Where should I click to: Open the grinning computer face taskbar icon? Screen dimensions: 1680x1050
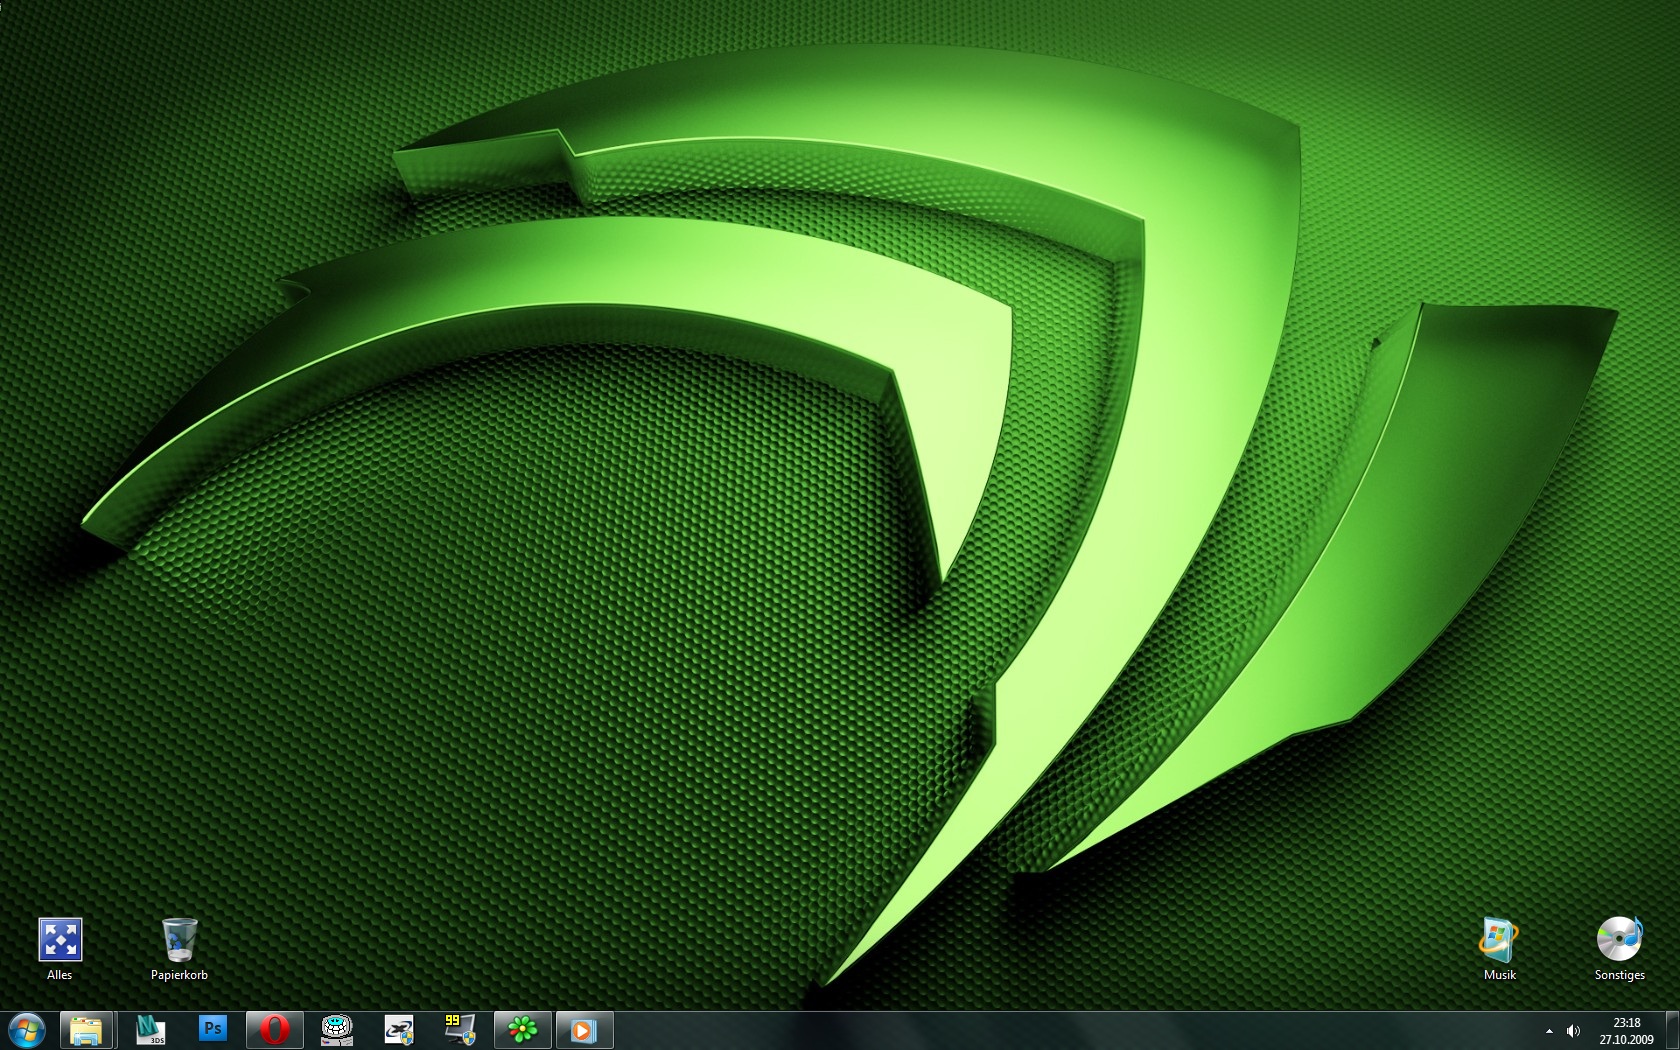tap(337, 1030)
